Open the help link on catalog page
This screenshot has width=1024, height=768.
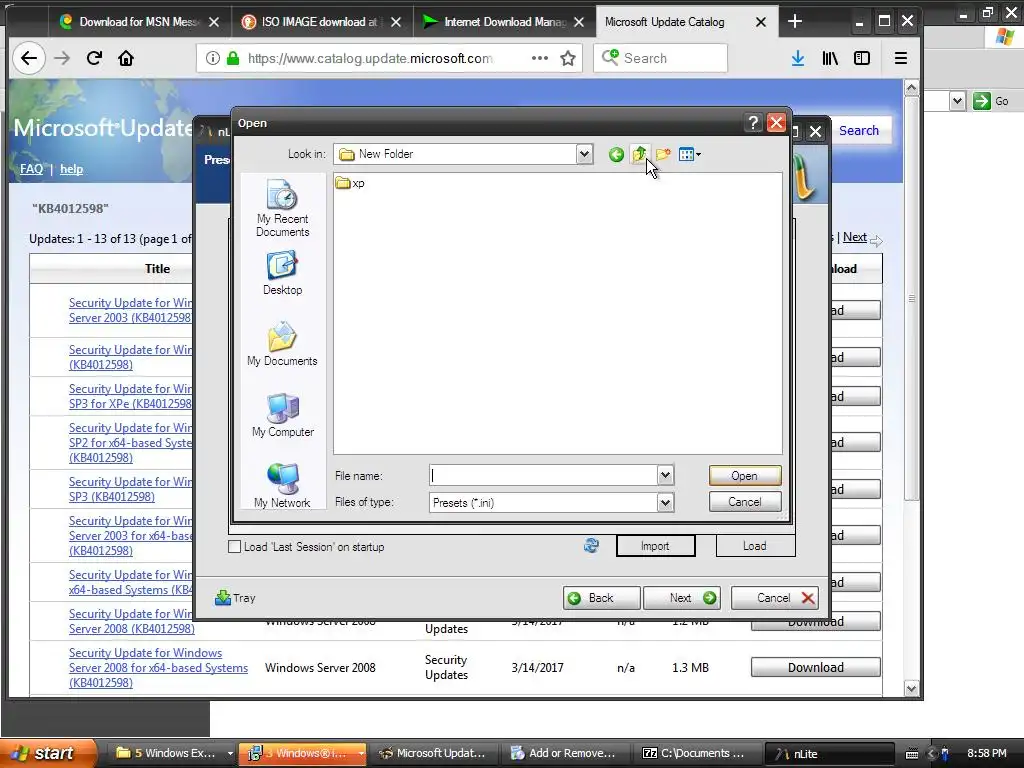pos(71,169)
